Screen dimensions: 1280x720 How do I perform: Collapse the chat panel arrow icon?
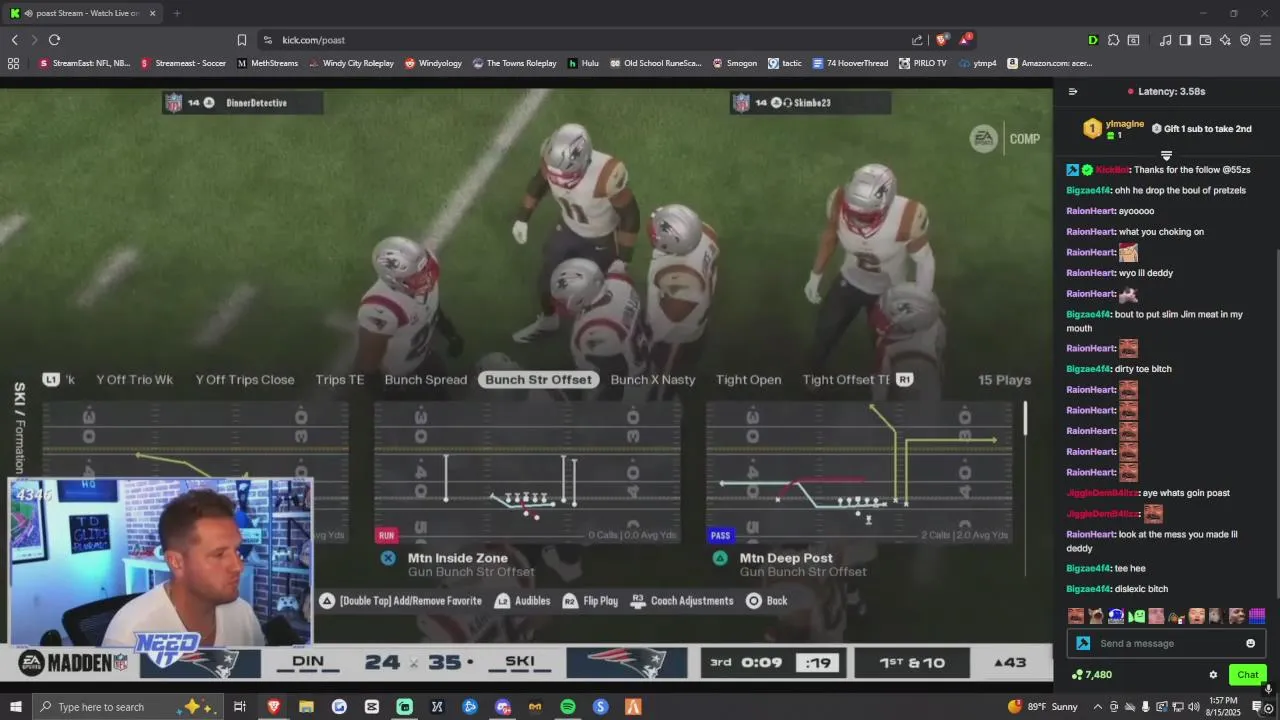[x=1073, y=91]
